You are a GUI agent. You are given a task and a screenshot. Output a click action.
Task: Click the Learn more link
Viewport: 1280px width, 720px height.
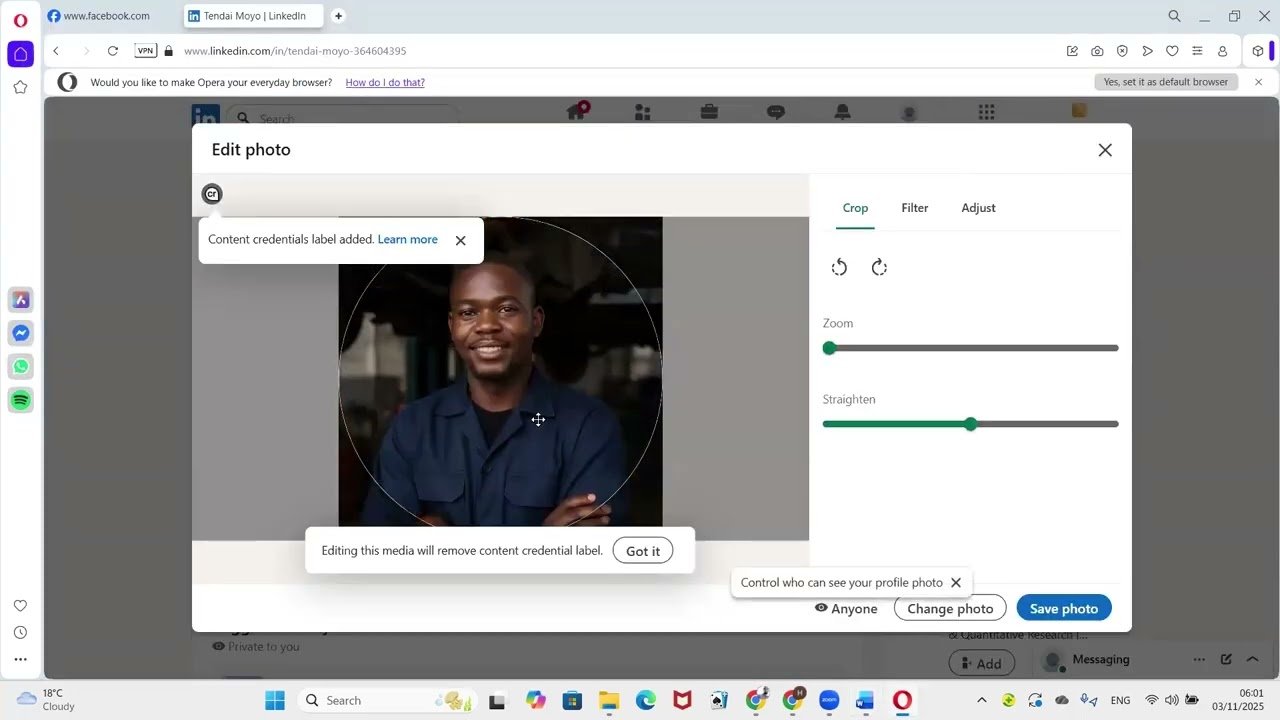408,240
